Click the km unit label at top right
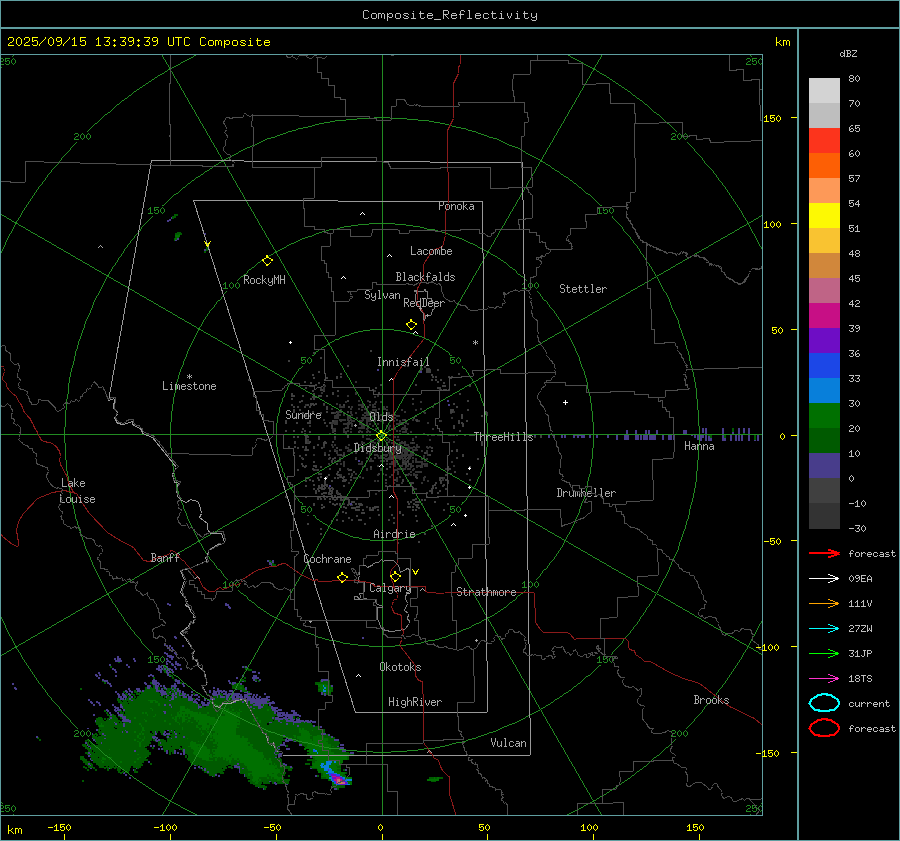This screenshot has height=841, width=900. pyautogui.click(x=782, y=42)
